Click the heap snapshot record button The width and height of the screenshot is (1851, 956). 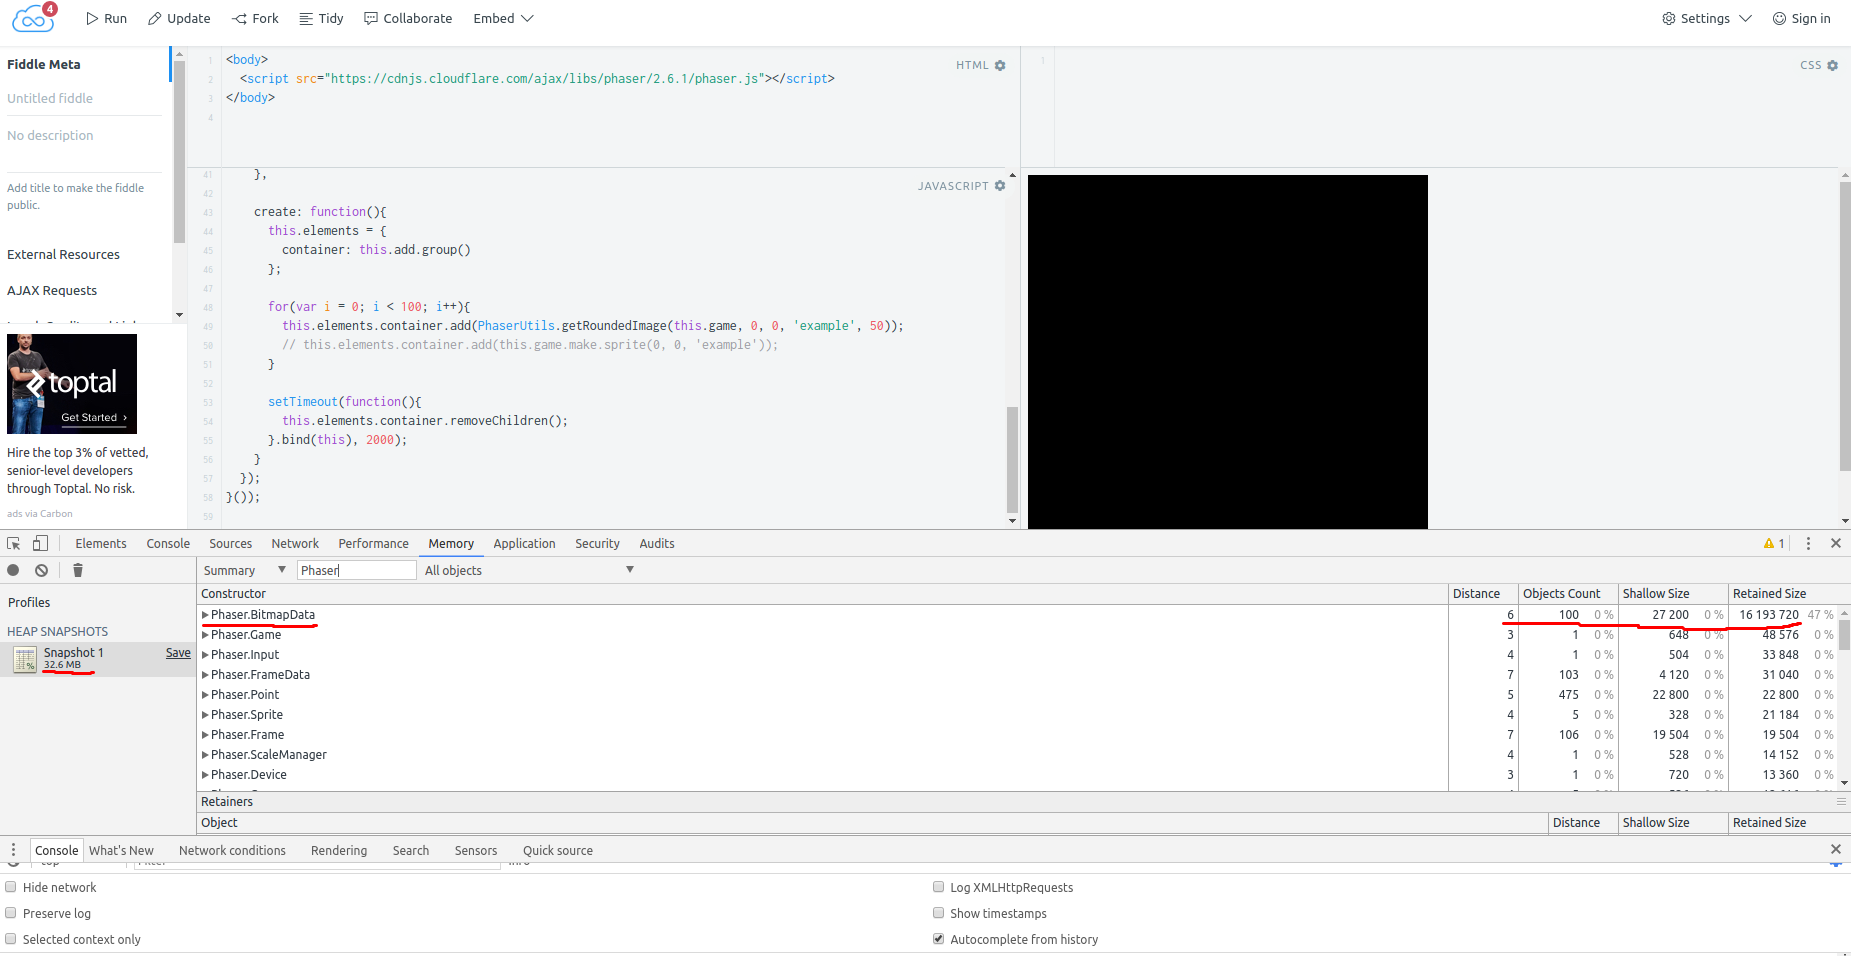pyautogui.click(x=13, y=570)
